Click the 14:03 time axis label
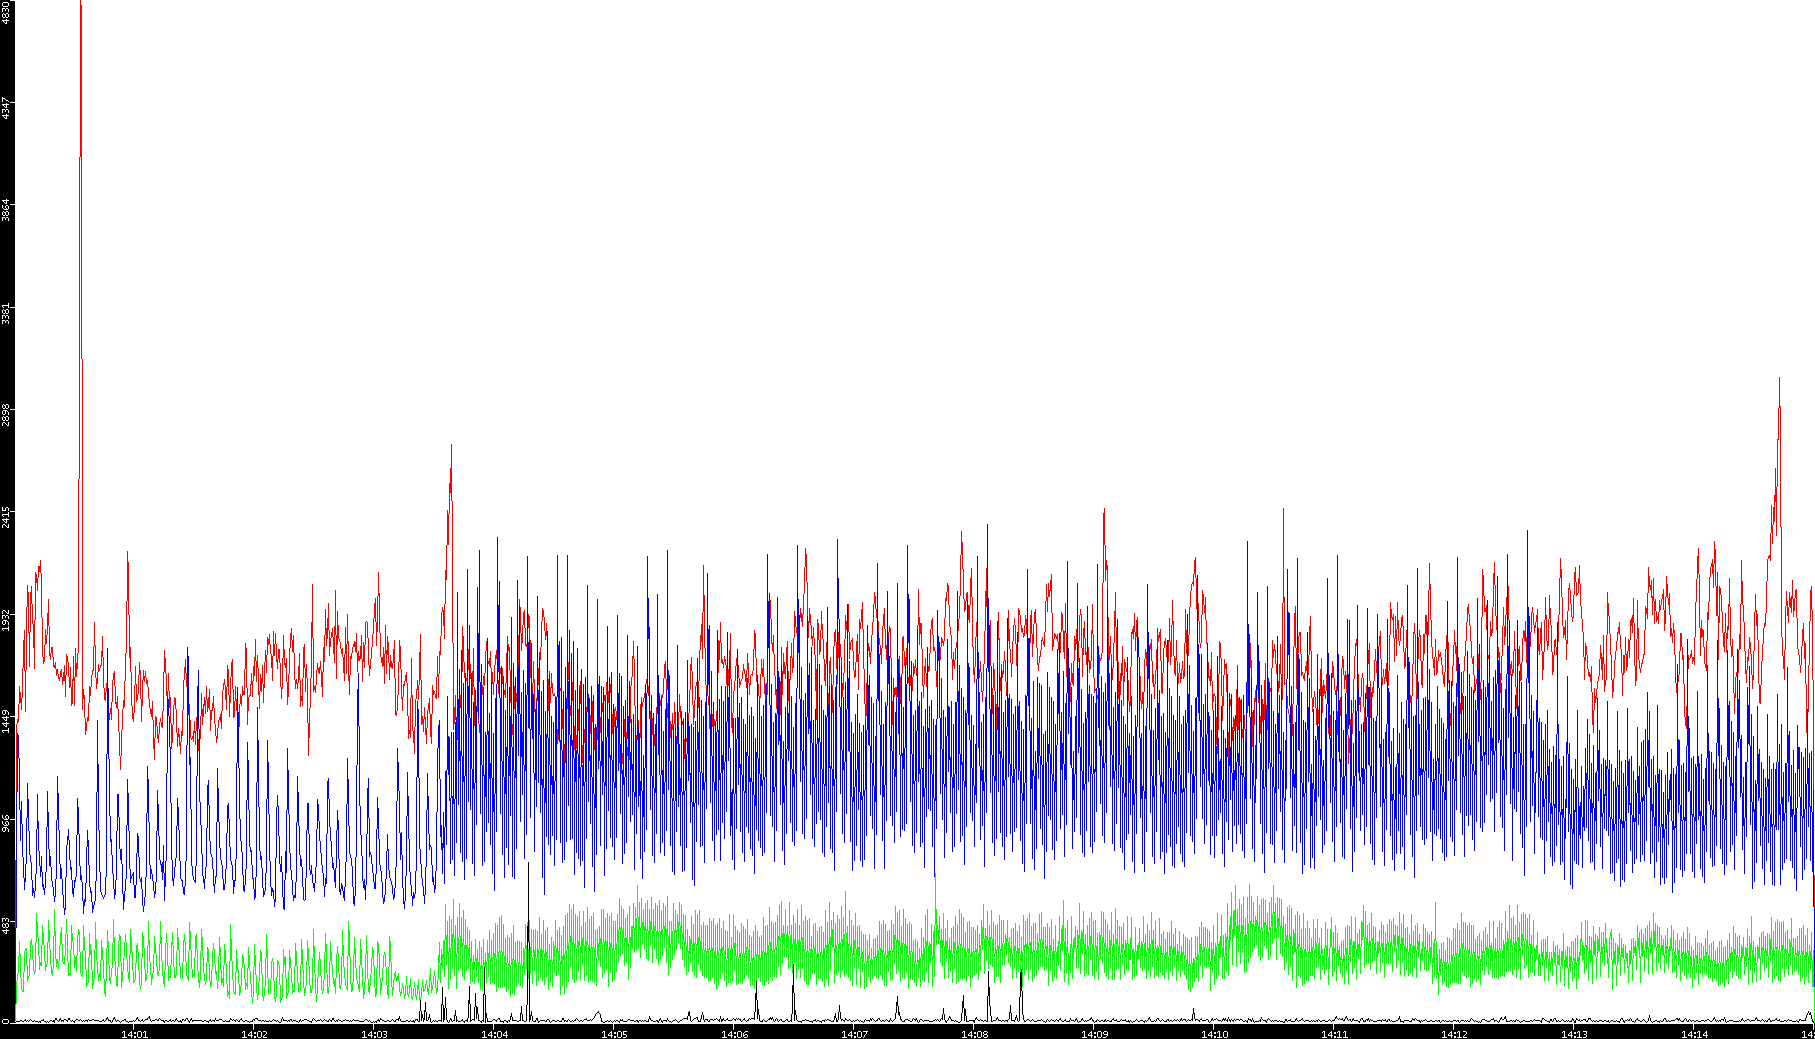Viewport: 1815px width, 1039px height. point(374,1034)
